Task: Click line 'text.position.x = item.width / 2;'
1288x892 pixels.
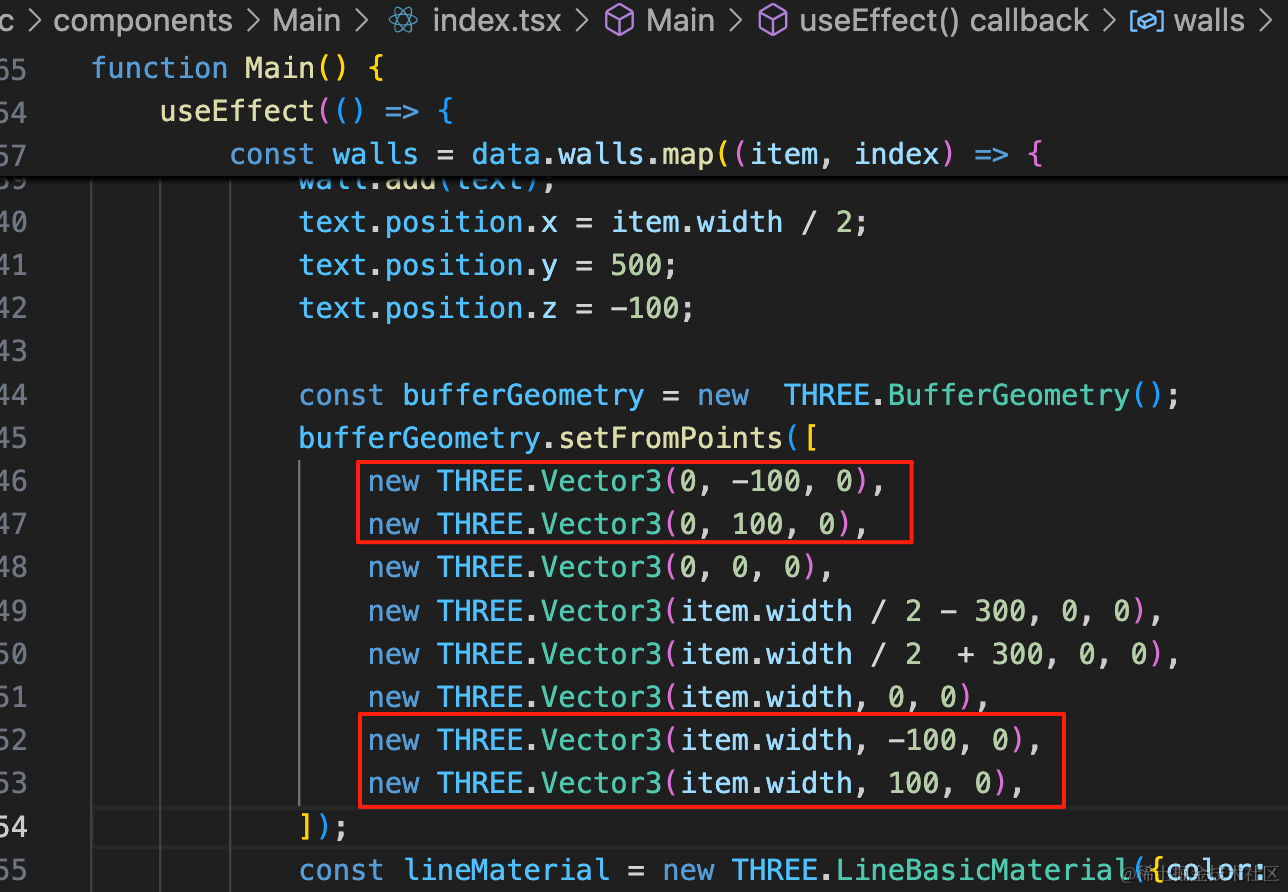Action: (583, 221)
